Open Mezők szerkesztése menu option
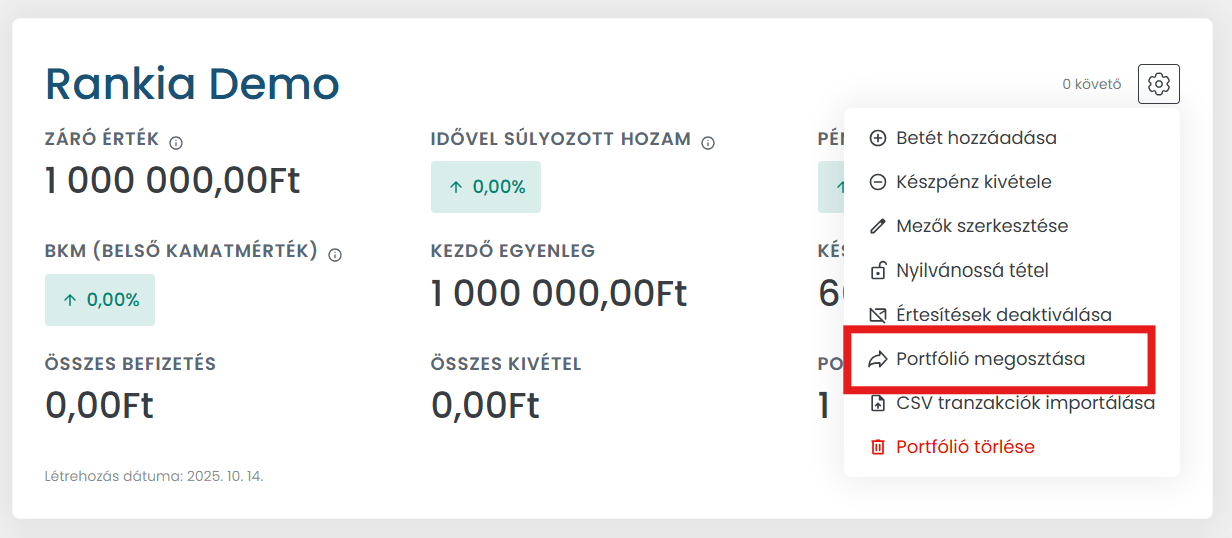1232x538 pixels. click(982, 226)
